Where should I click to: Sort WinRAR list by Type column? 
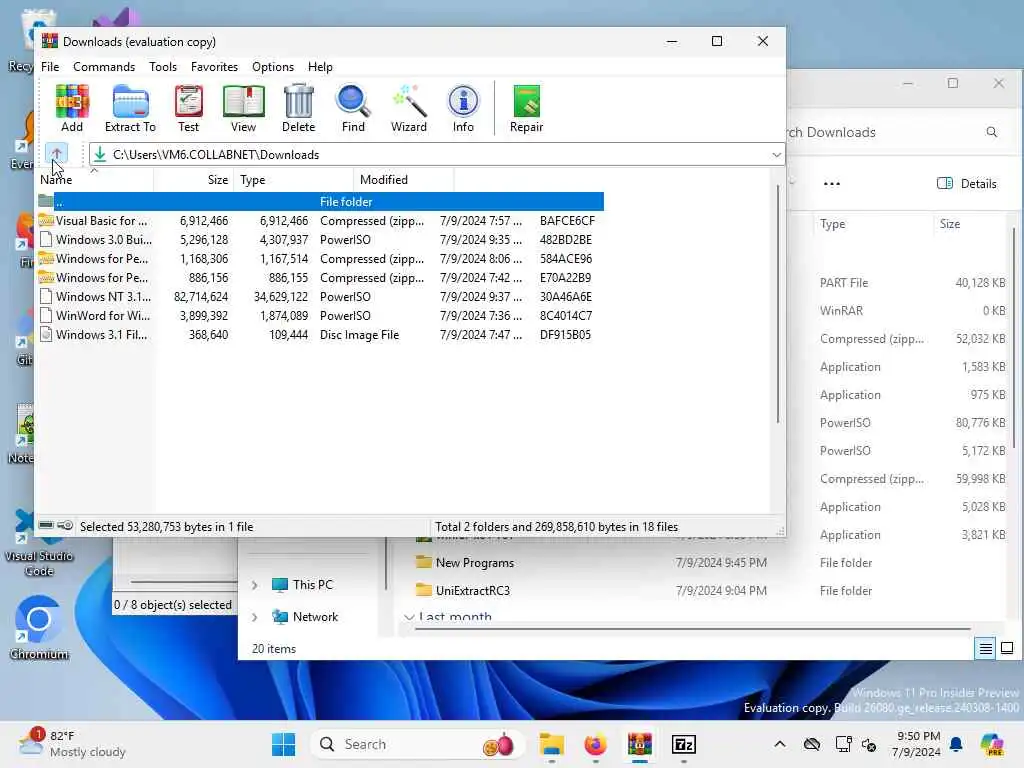294,180
